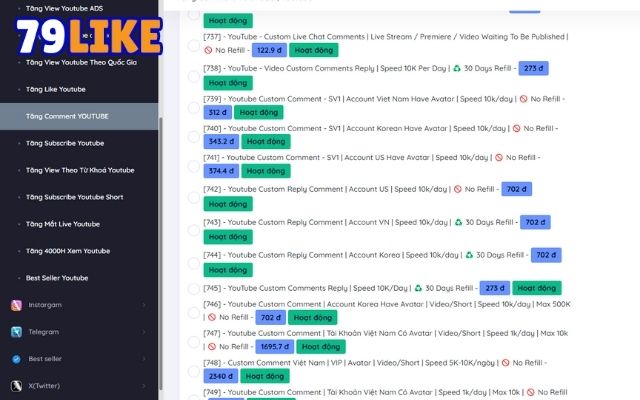Click the 343.2 đ price badge
This screenshot has height=400, width=640.
[221, 141]
